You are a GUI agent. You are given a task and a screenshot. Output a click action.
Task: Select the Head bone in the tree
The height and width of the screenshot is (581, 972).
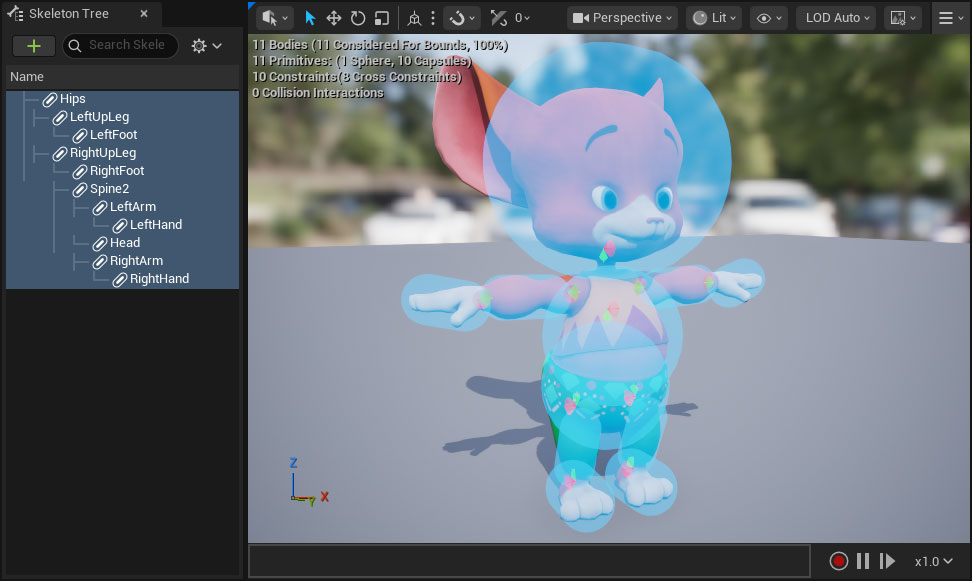tap(125, 242)
